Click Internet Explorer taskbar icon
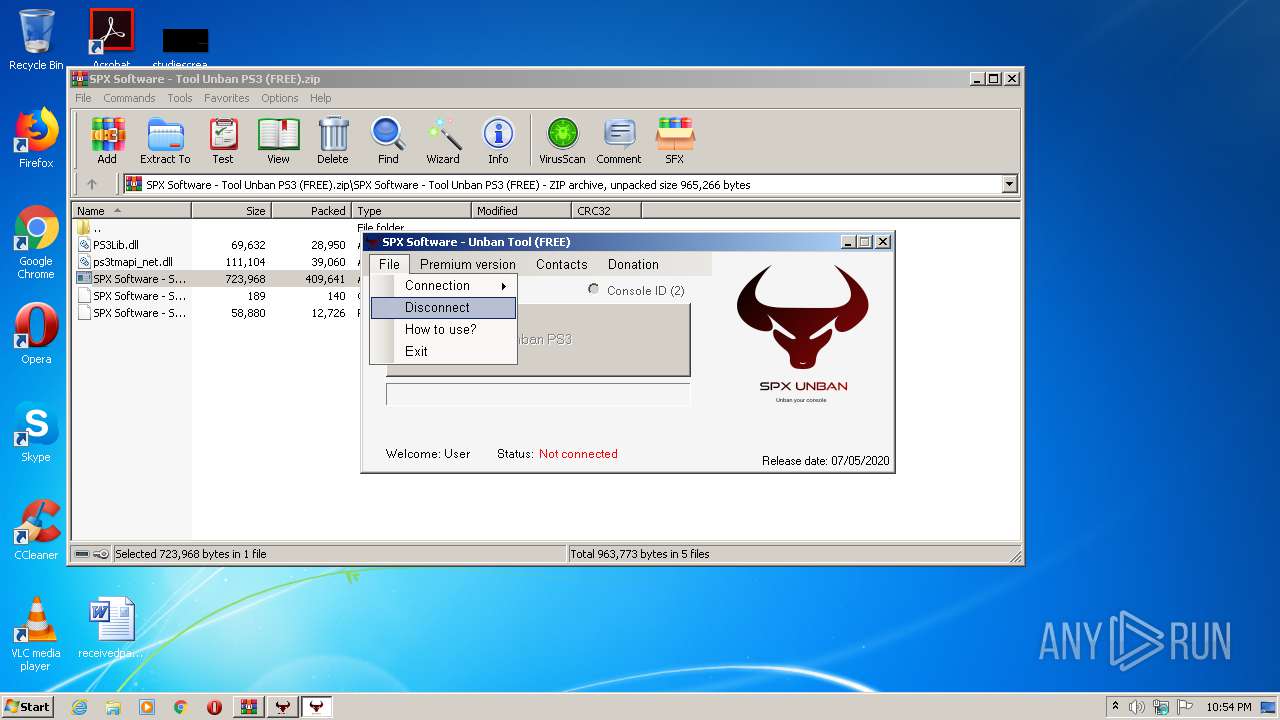 coord(79,707)
